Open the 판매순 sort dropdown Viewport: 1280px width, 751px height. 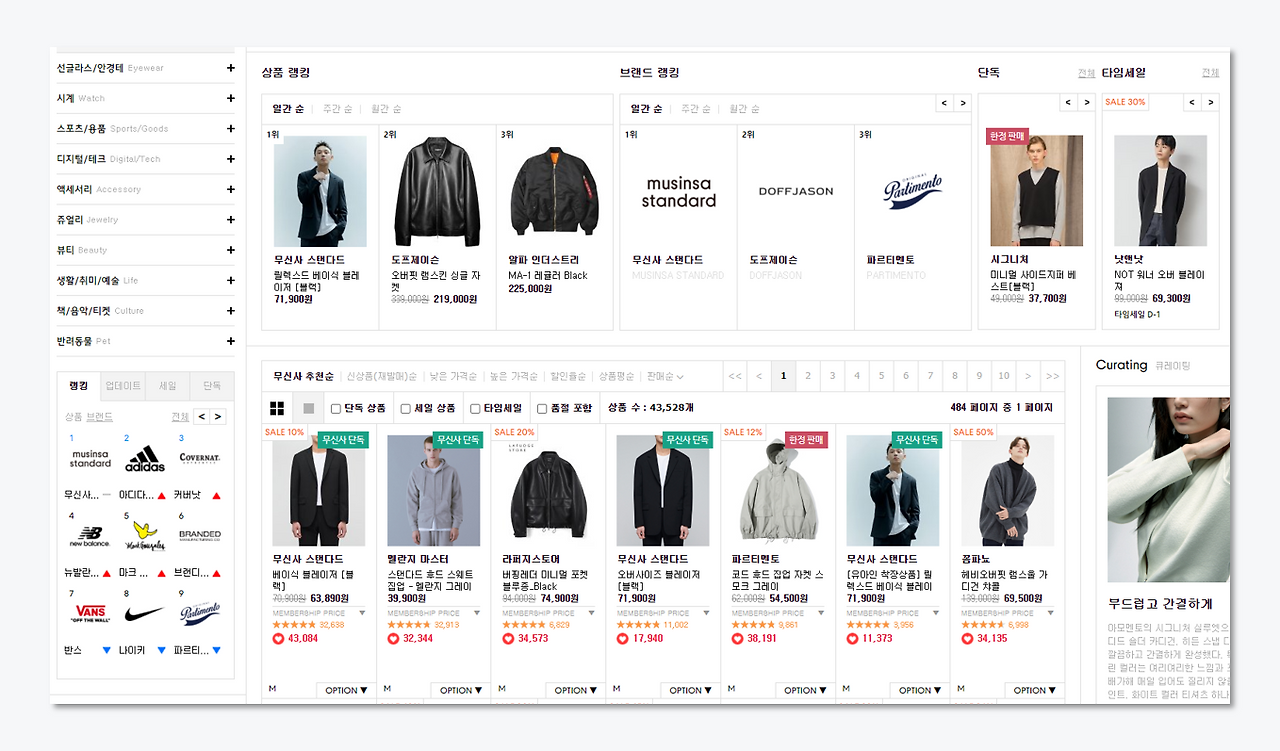(665, 377)
